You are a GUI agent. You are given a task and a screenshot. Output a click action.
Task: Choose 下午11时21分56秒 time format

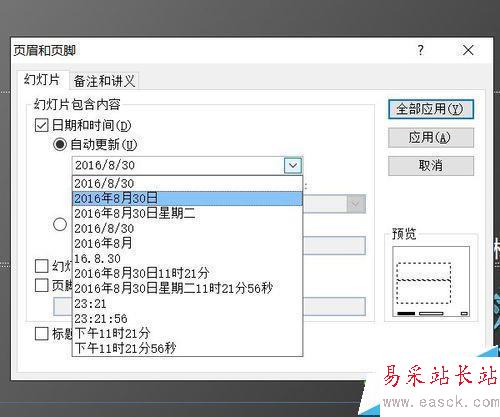pos(187,348)
